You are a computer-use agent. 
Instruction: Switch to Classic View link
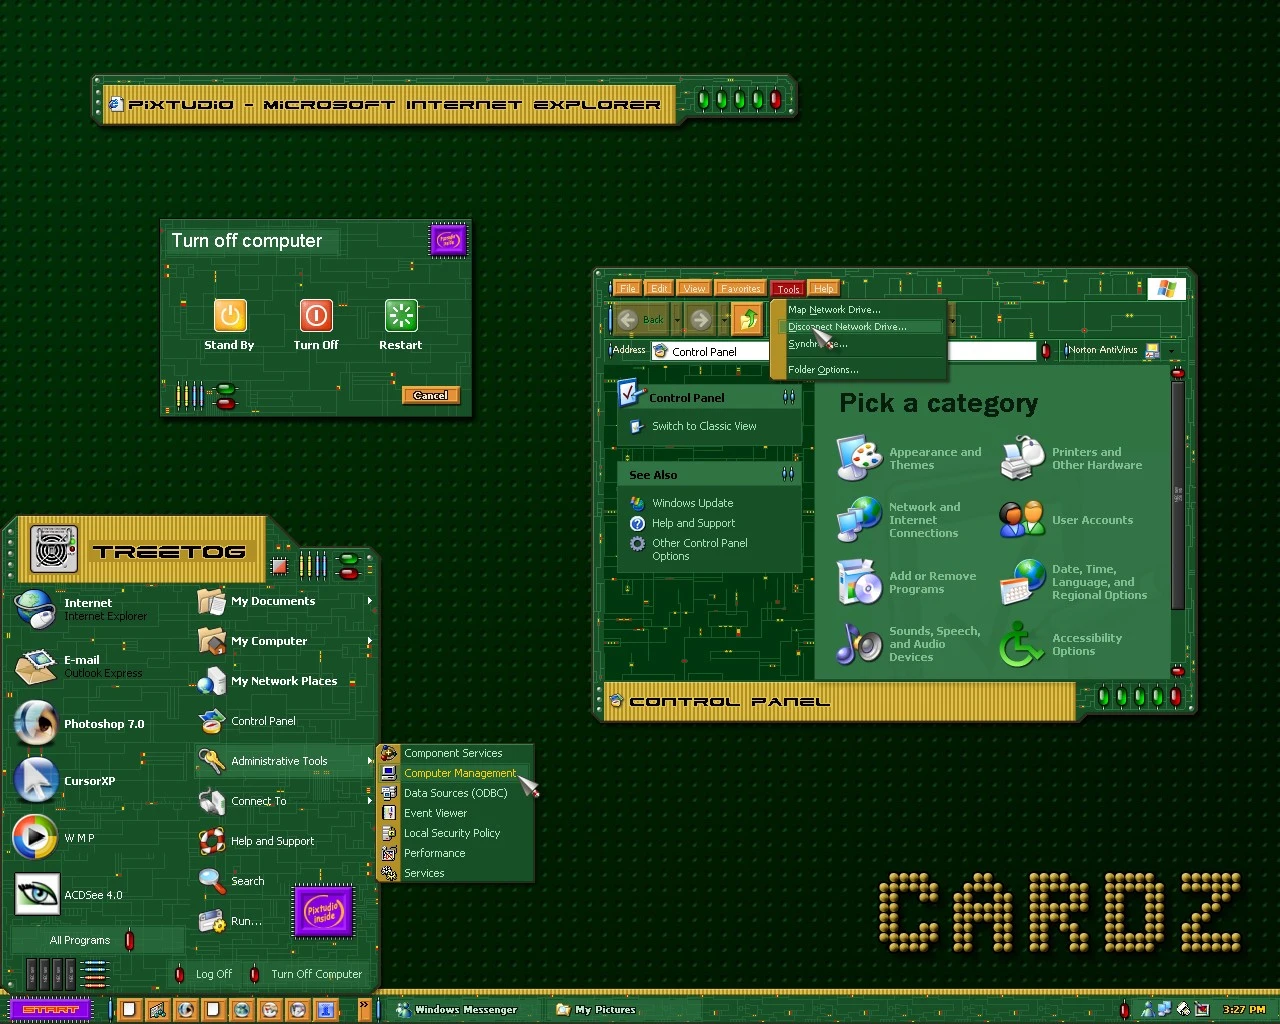pyautogui.click(x=703, y=426)
